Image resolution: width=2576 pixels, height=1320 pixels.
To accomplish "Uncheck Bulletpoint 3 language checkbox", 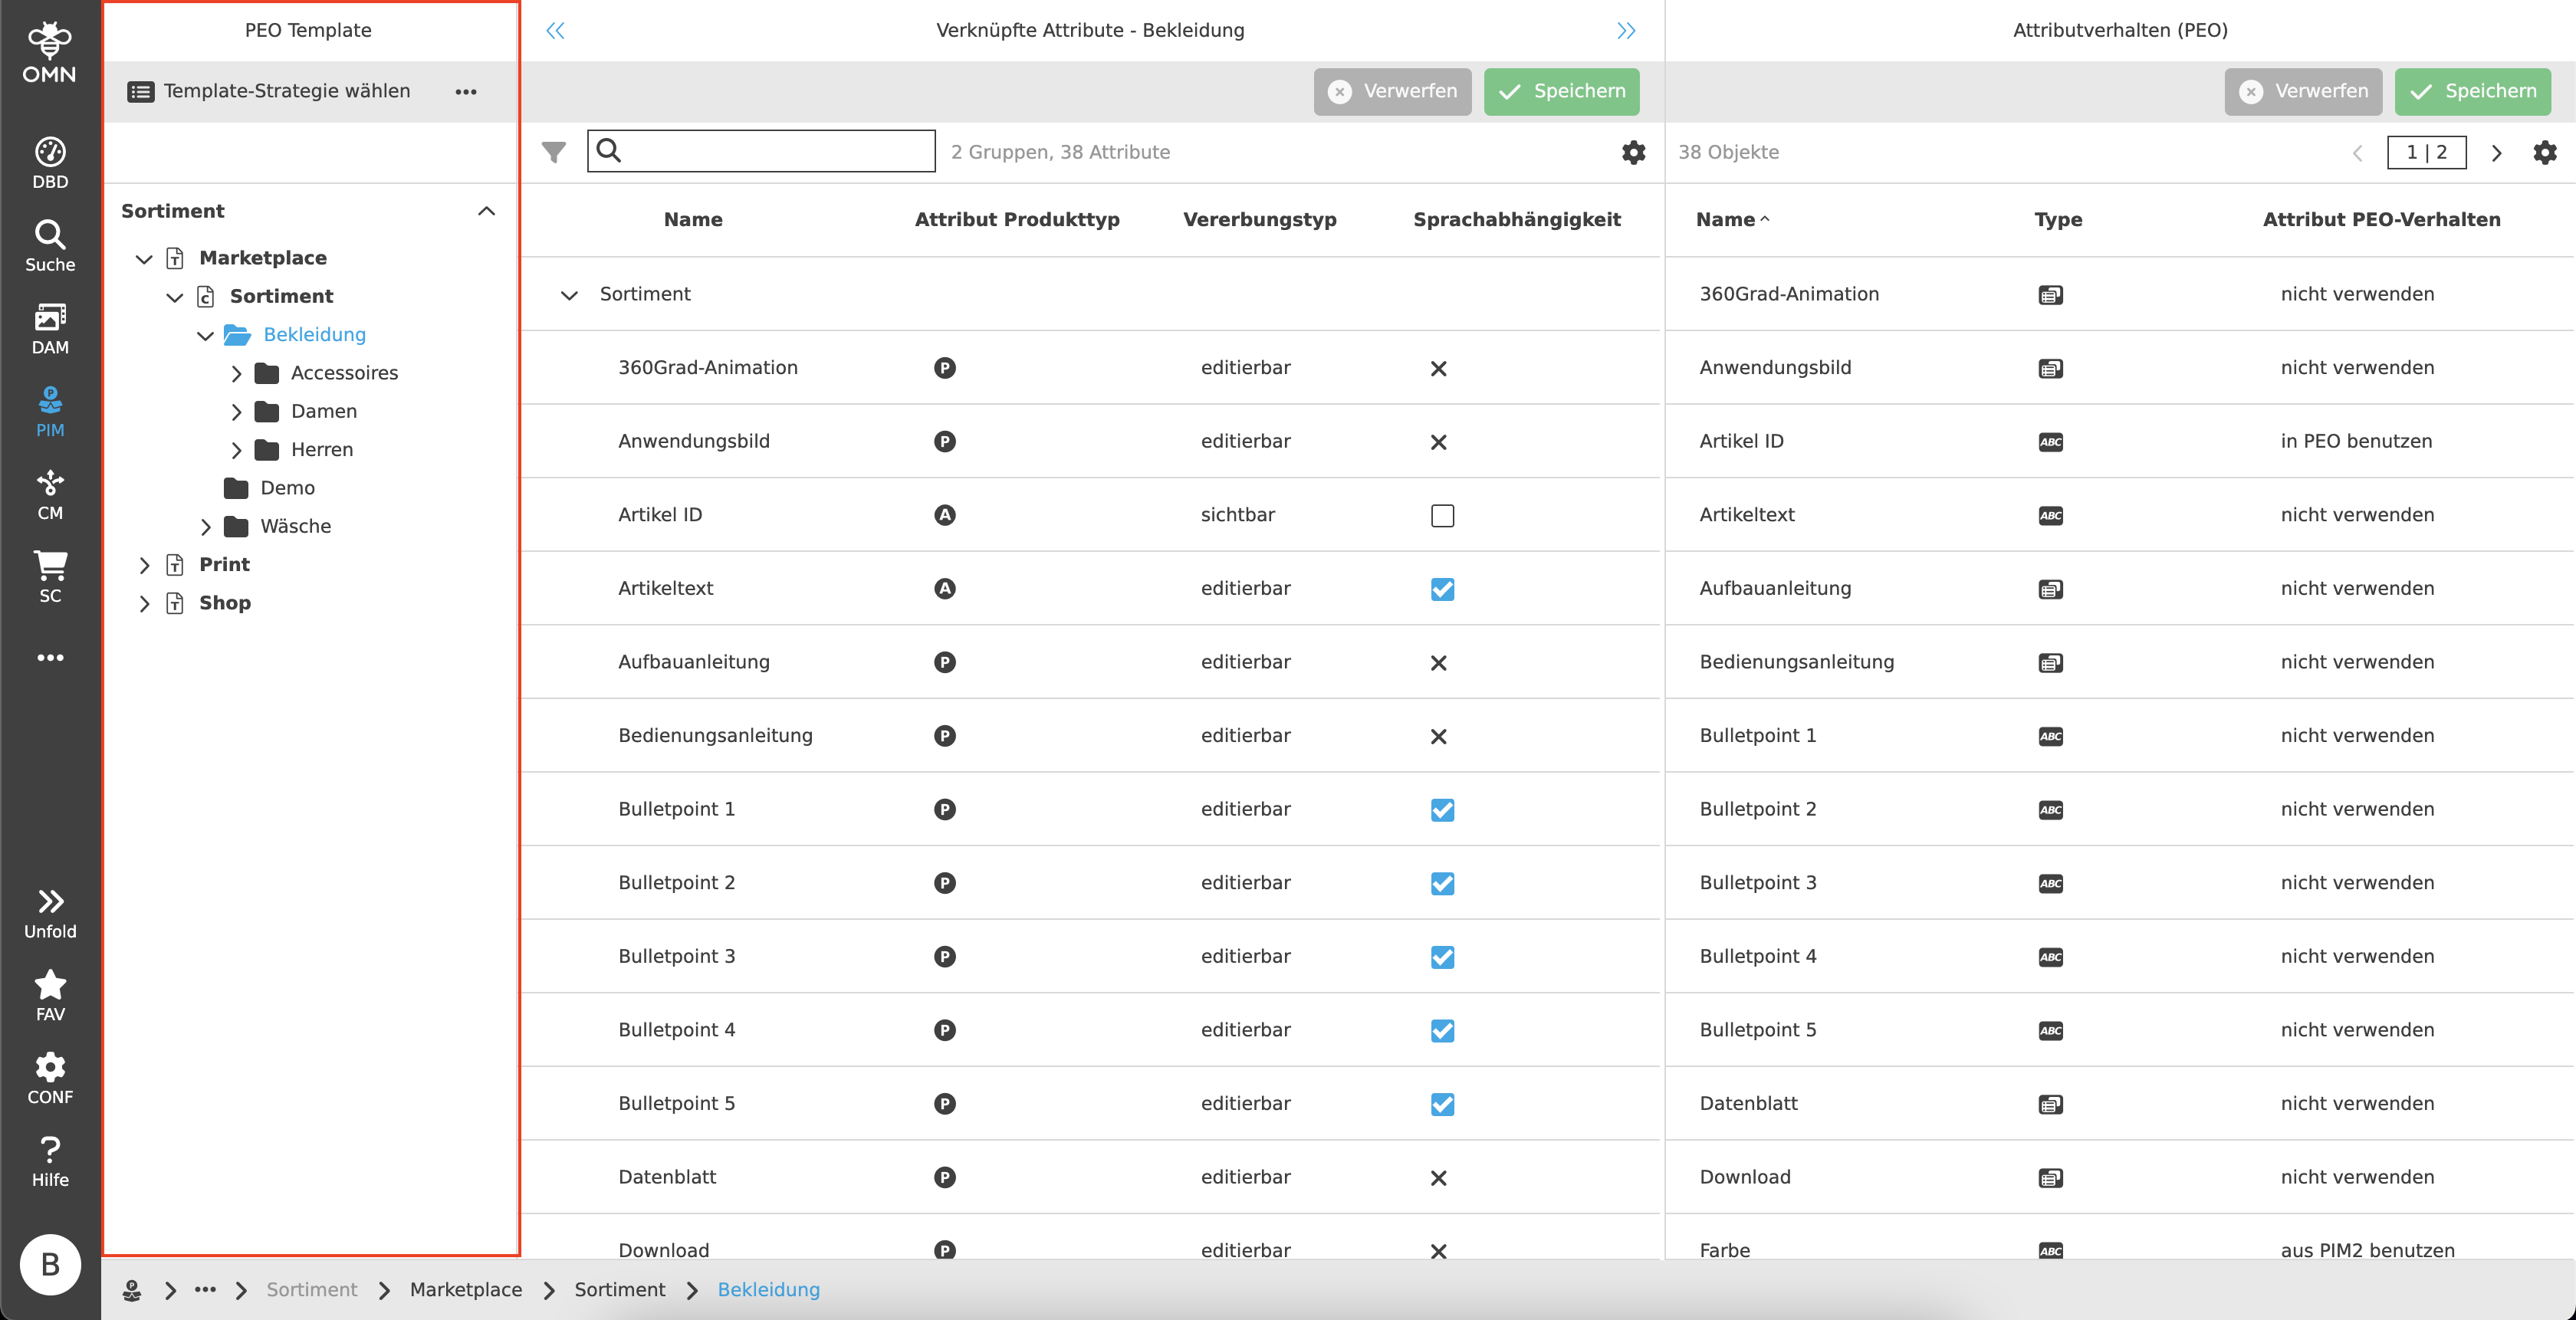I will point(1442,957).
